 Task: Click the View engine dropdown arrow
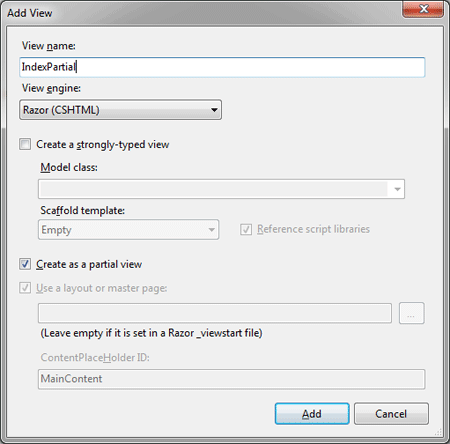point(214,110)
